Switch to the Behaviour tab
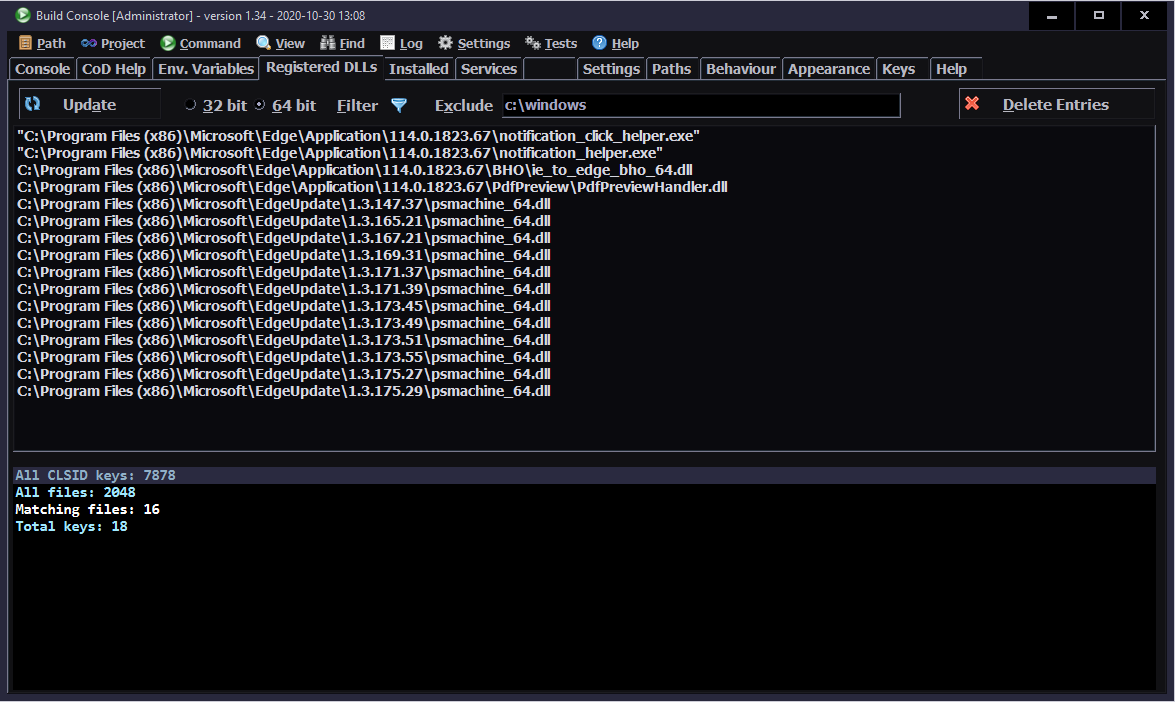 pos(741,69)
